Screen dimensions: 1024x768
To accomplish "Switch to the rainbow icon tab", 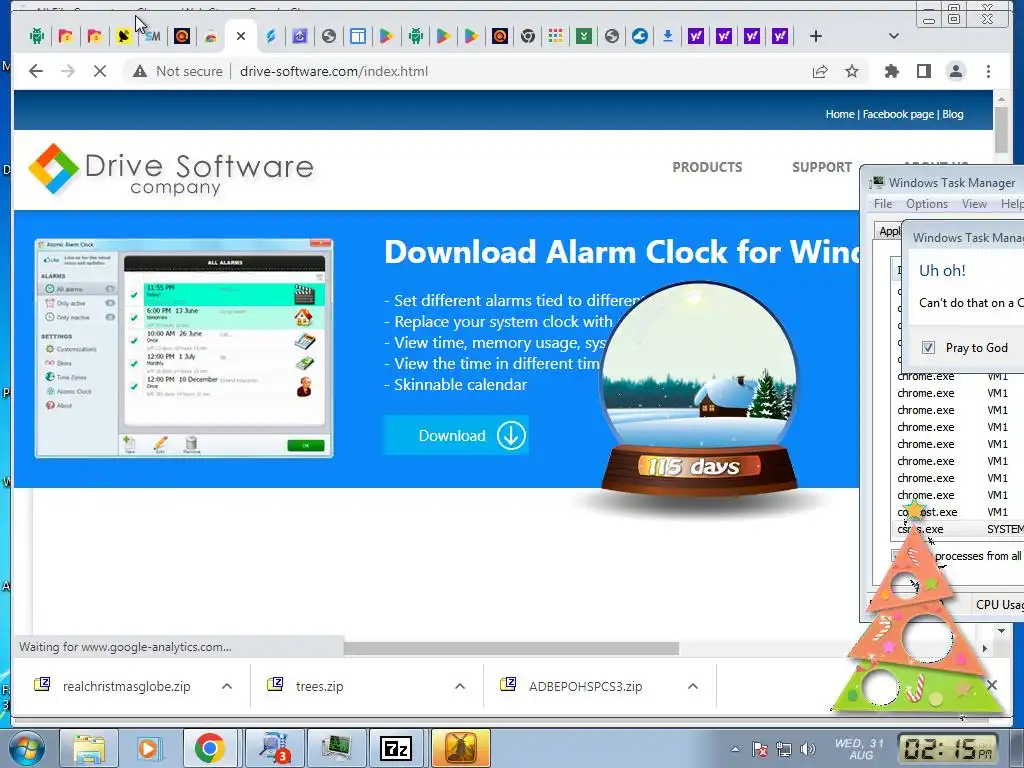I will [x=210, y=36].
